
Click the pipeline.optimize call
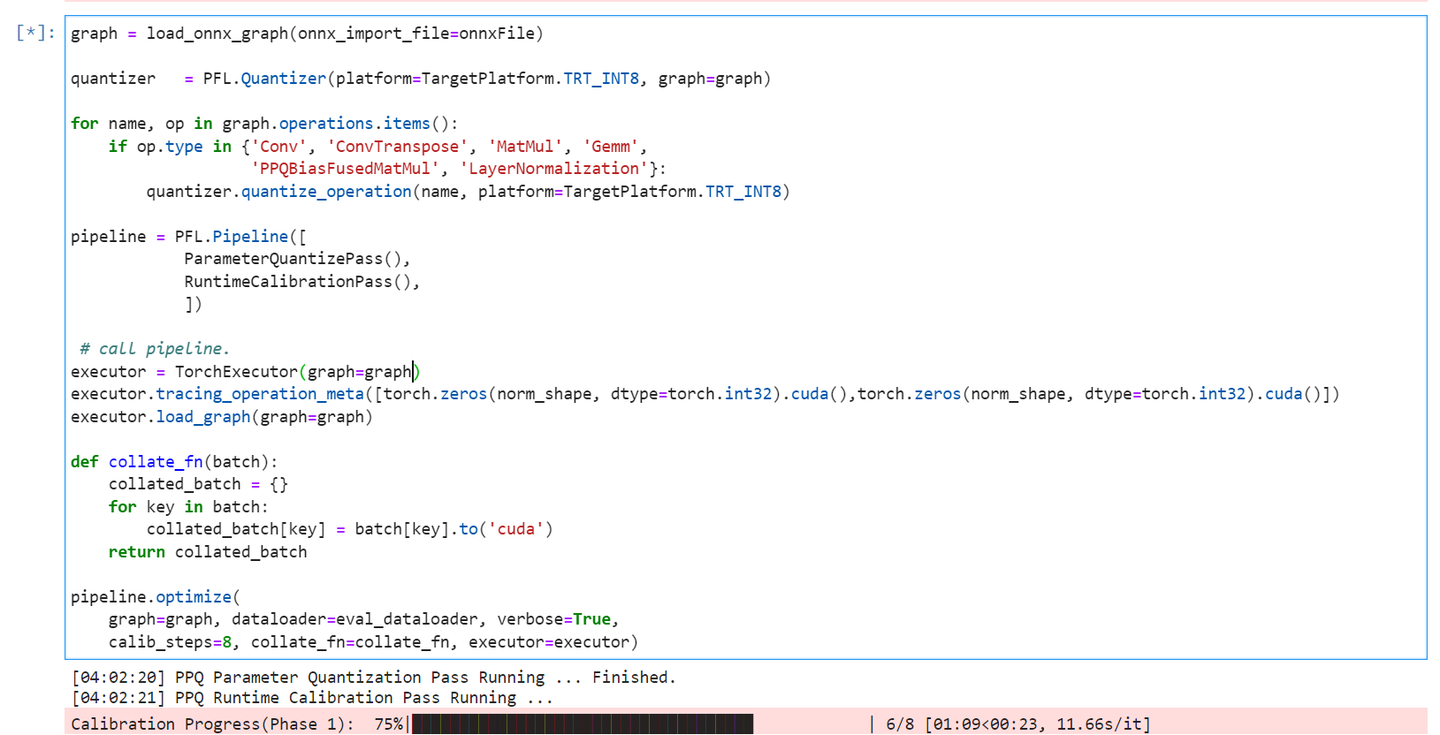(x=151, y=597)
